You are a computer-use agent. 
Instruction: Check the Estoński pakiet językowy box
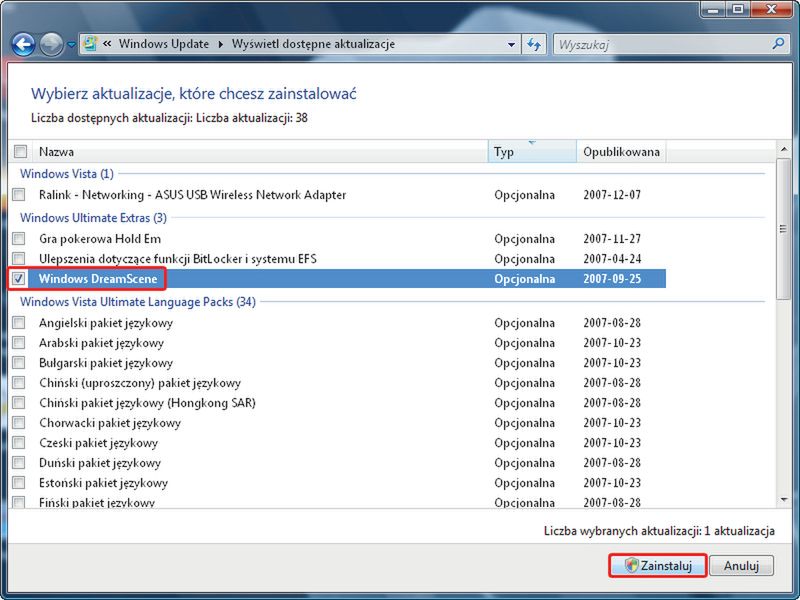point(19,482)
